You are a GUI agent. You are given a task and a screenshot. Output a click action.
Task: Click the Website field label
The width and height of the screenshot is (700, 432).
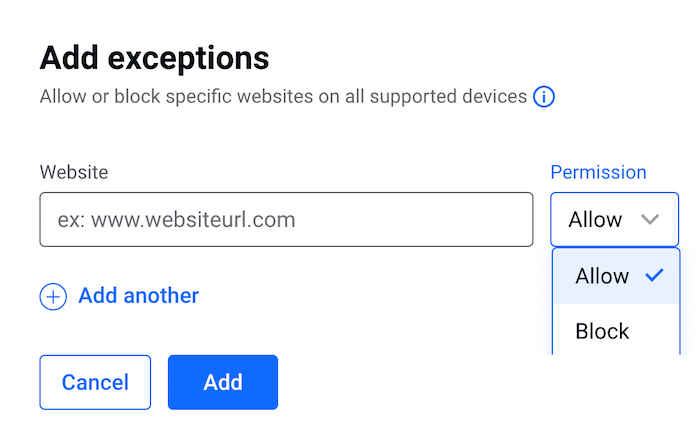[74, 172]
